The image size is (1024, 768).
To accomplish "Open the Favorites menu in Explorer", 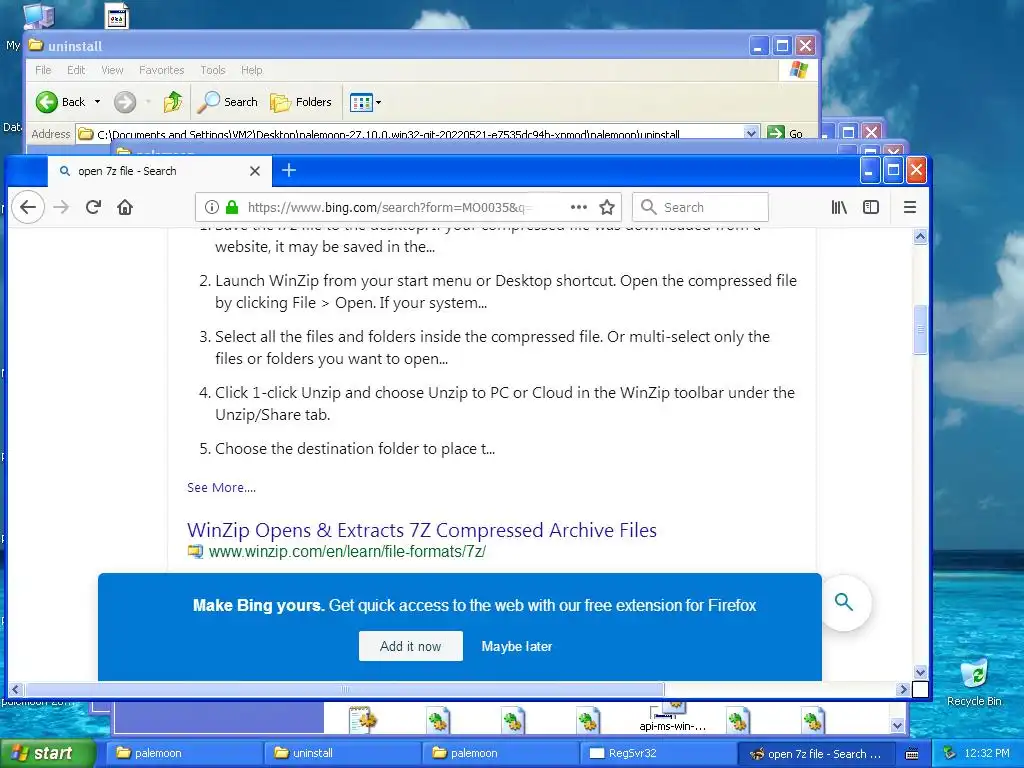I will [161, 70].
